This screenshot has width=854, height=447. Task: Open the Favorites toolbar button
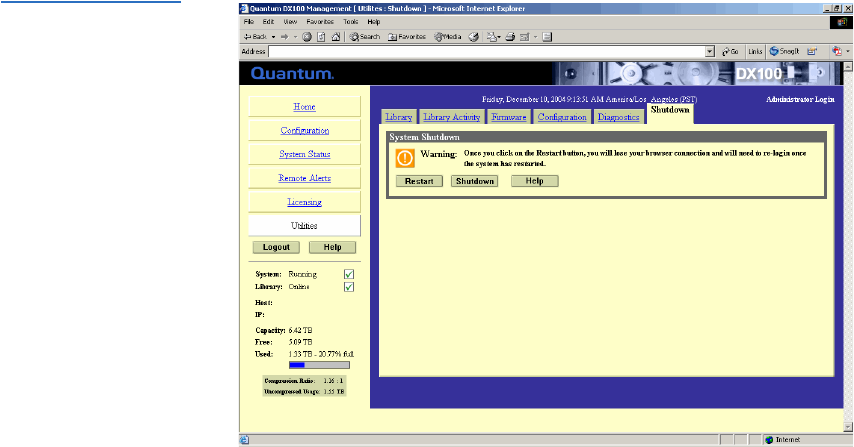(407, 36)
